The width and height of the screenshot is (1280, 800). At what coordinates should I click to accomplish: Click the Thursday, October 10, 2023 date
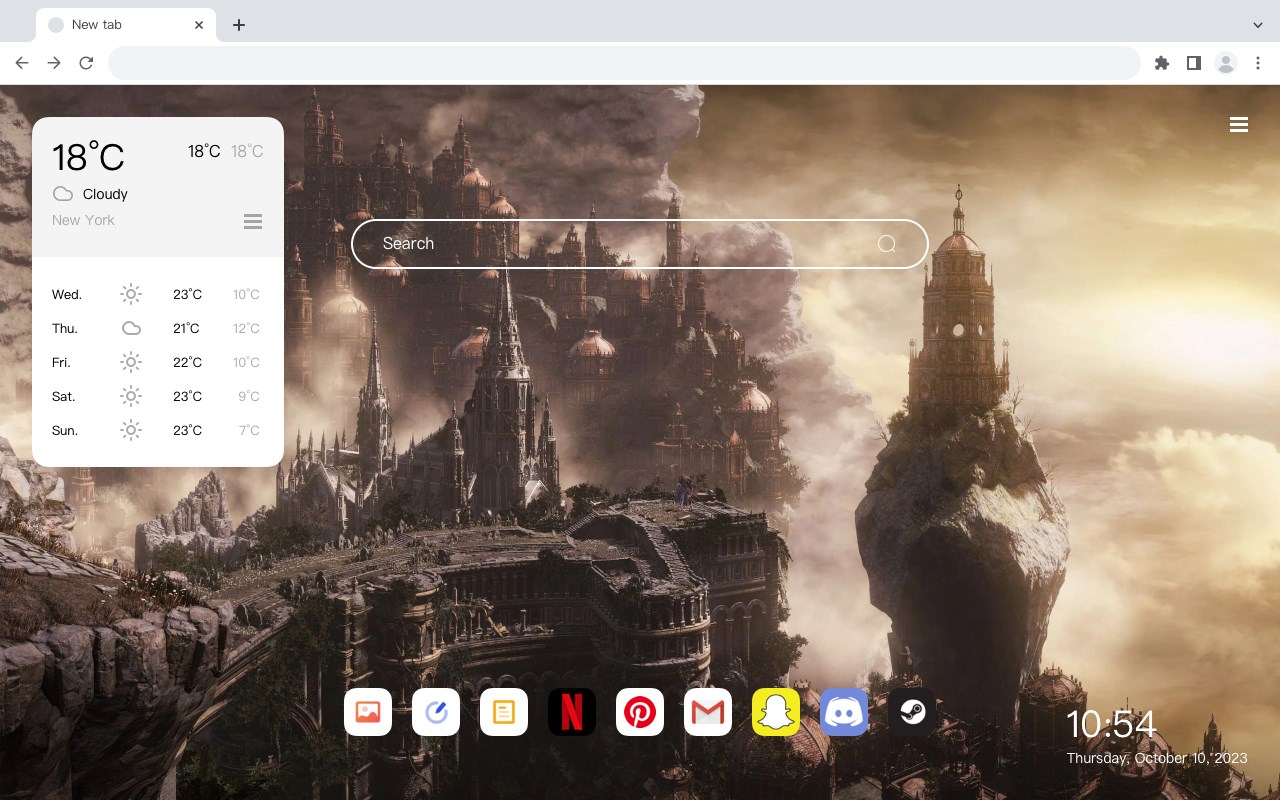point(1157,758)
